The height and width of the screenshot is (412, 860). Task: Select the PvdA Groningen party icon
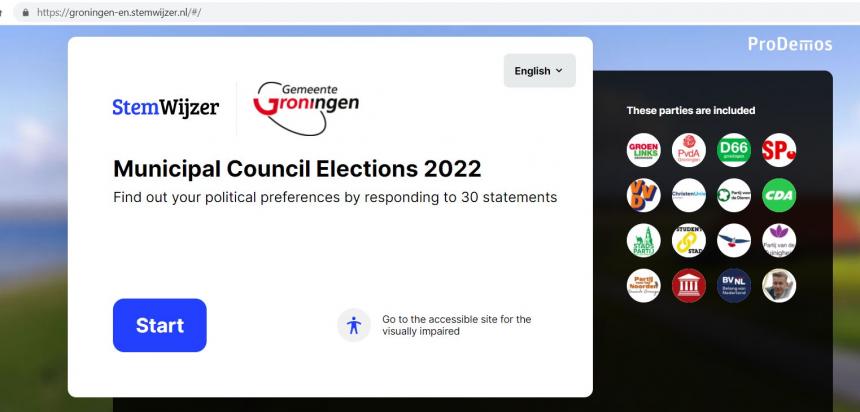point(689,150)
